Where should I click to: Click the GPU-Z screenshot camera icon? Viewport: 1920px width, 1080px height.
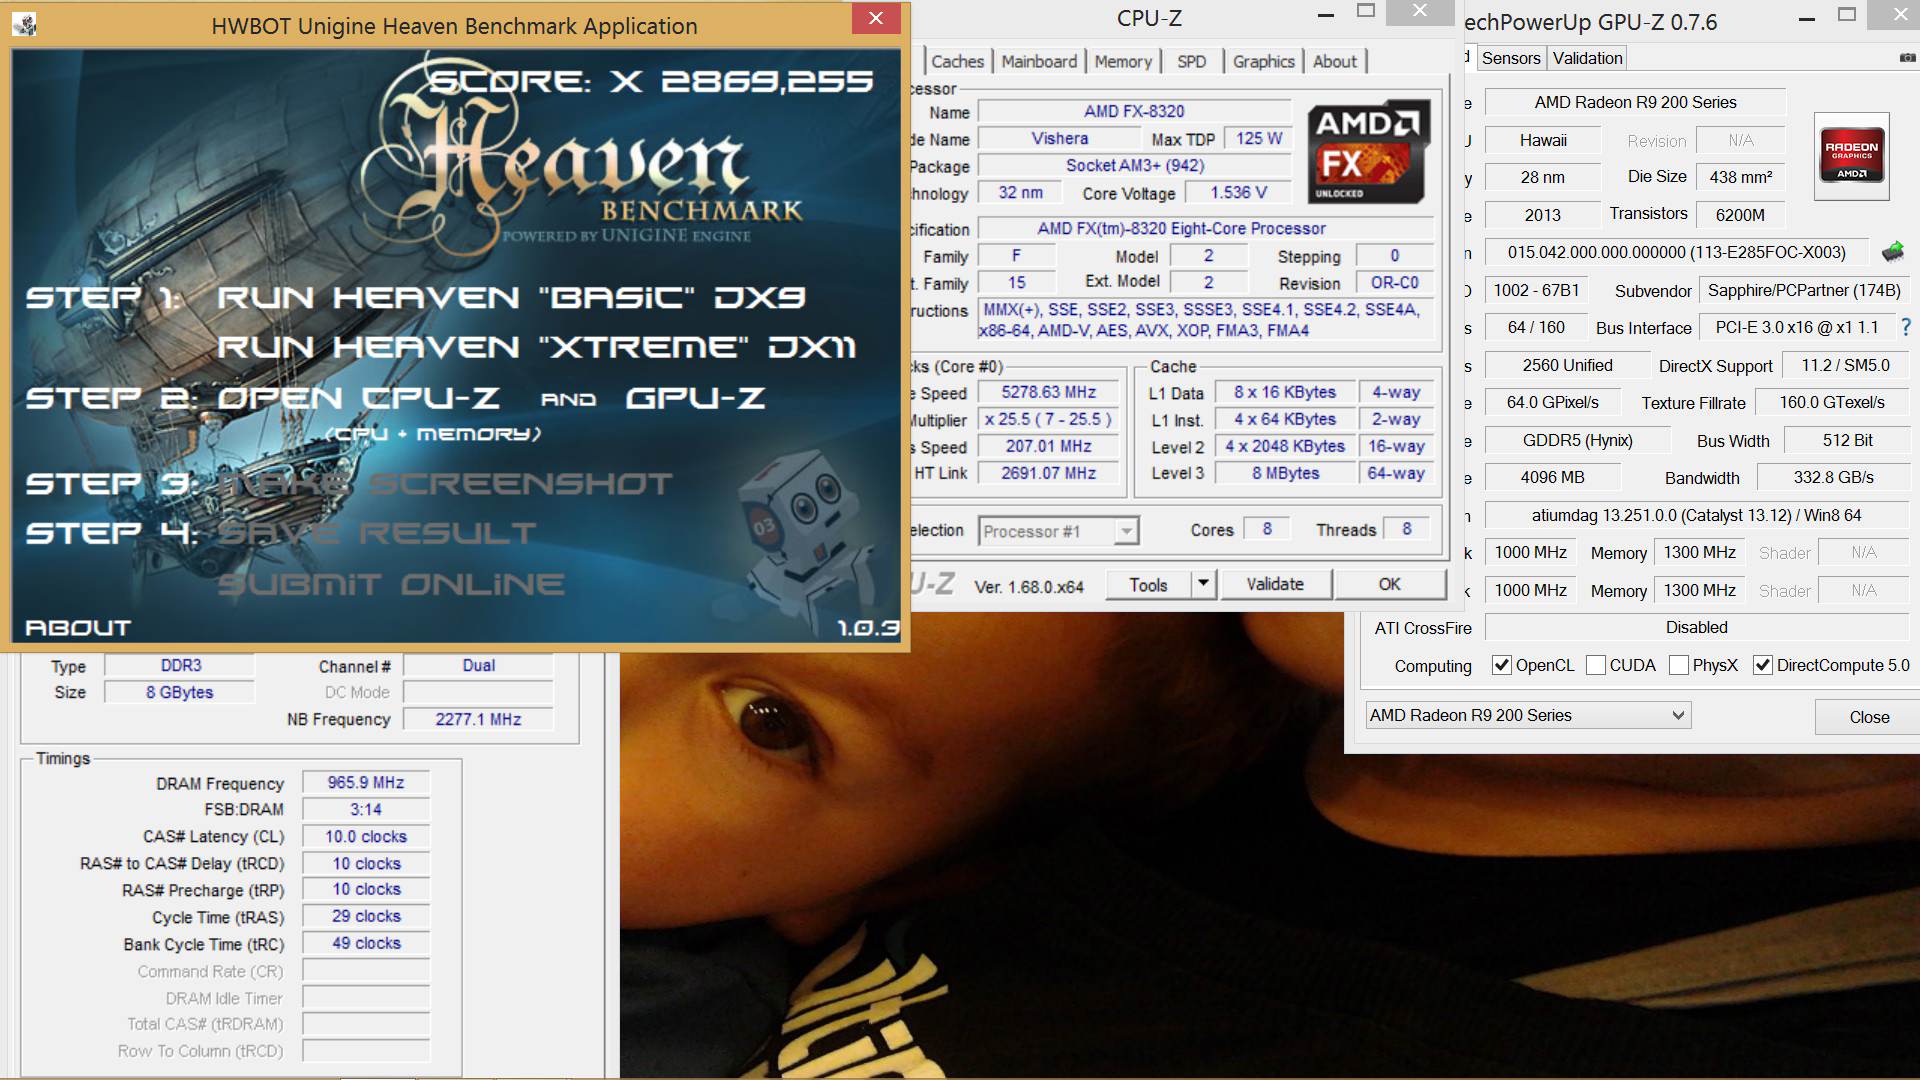point(1907,58)
